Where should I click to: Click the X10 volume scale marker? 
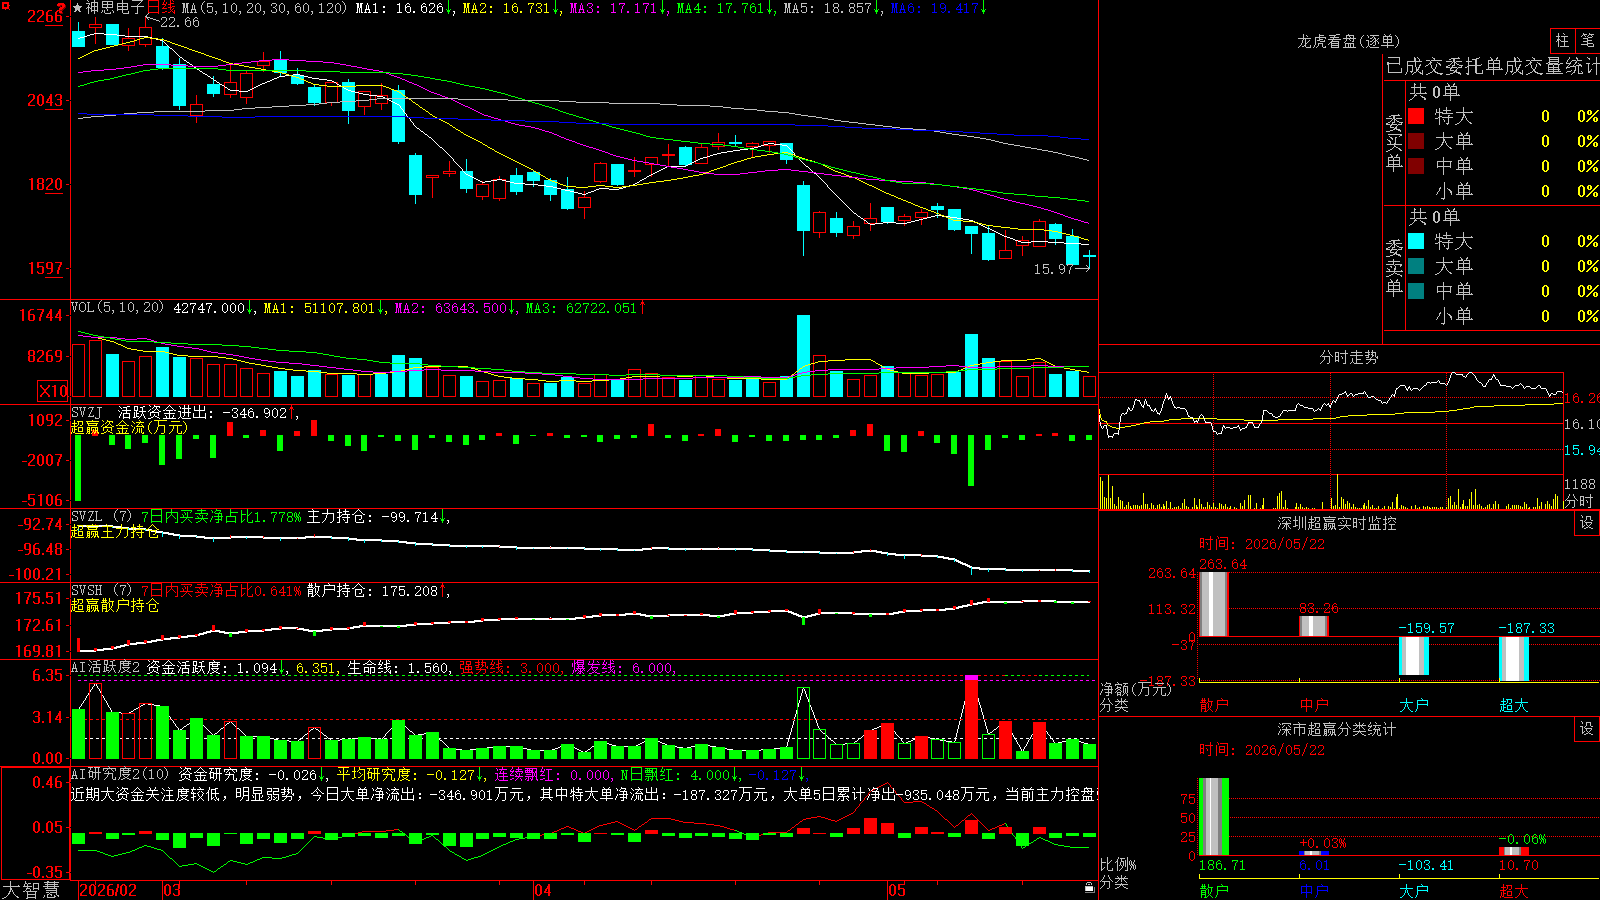pos(53,391)
